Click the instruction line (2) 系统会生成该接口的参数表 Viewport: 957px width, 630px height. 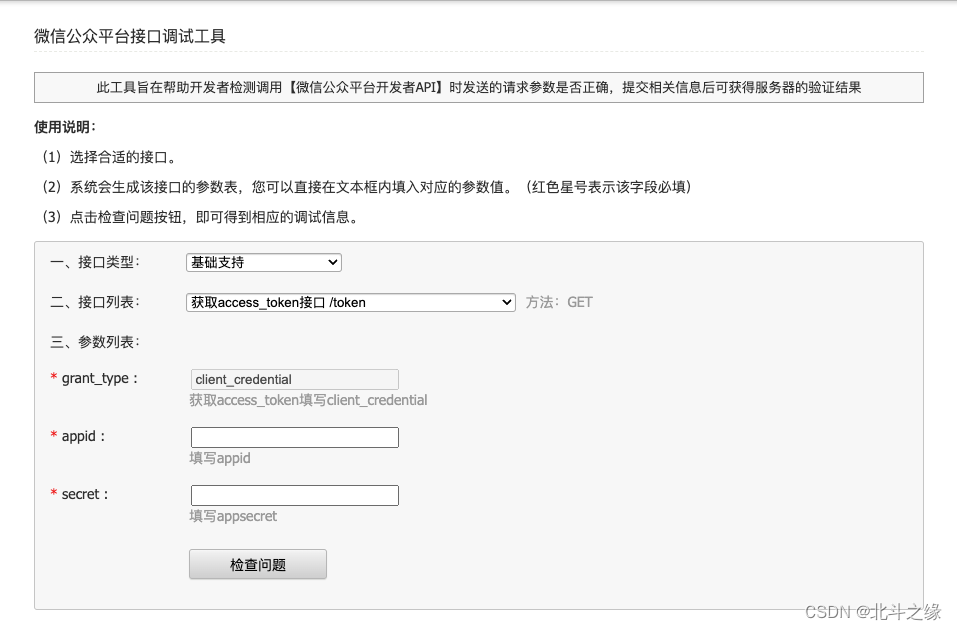pos(366,187)
